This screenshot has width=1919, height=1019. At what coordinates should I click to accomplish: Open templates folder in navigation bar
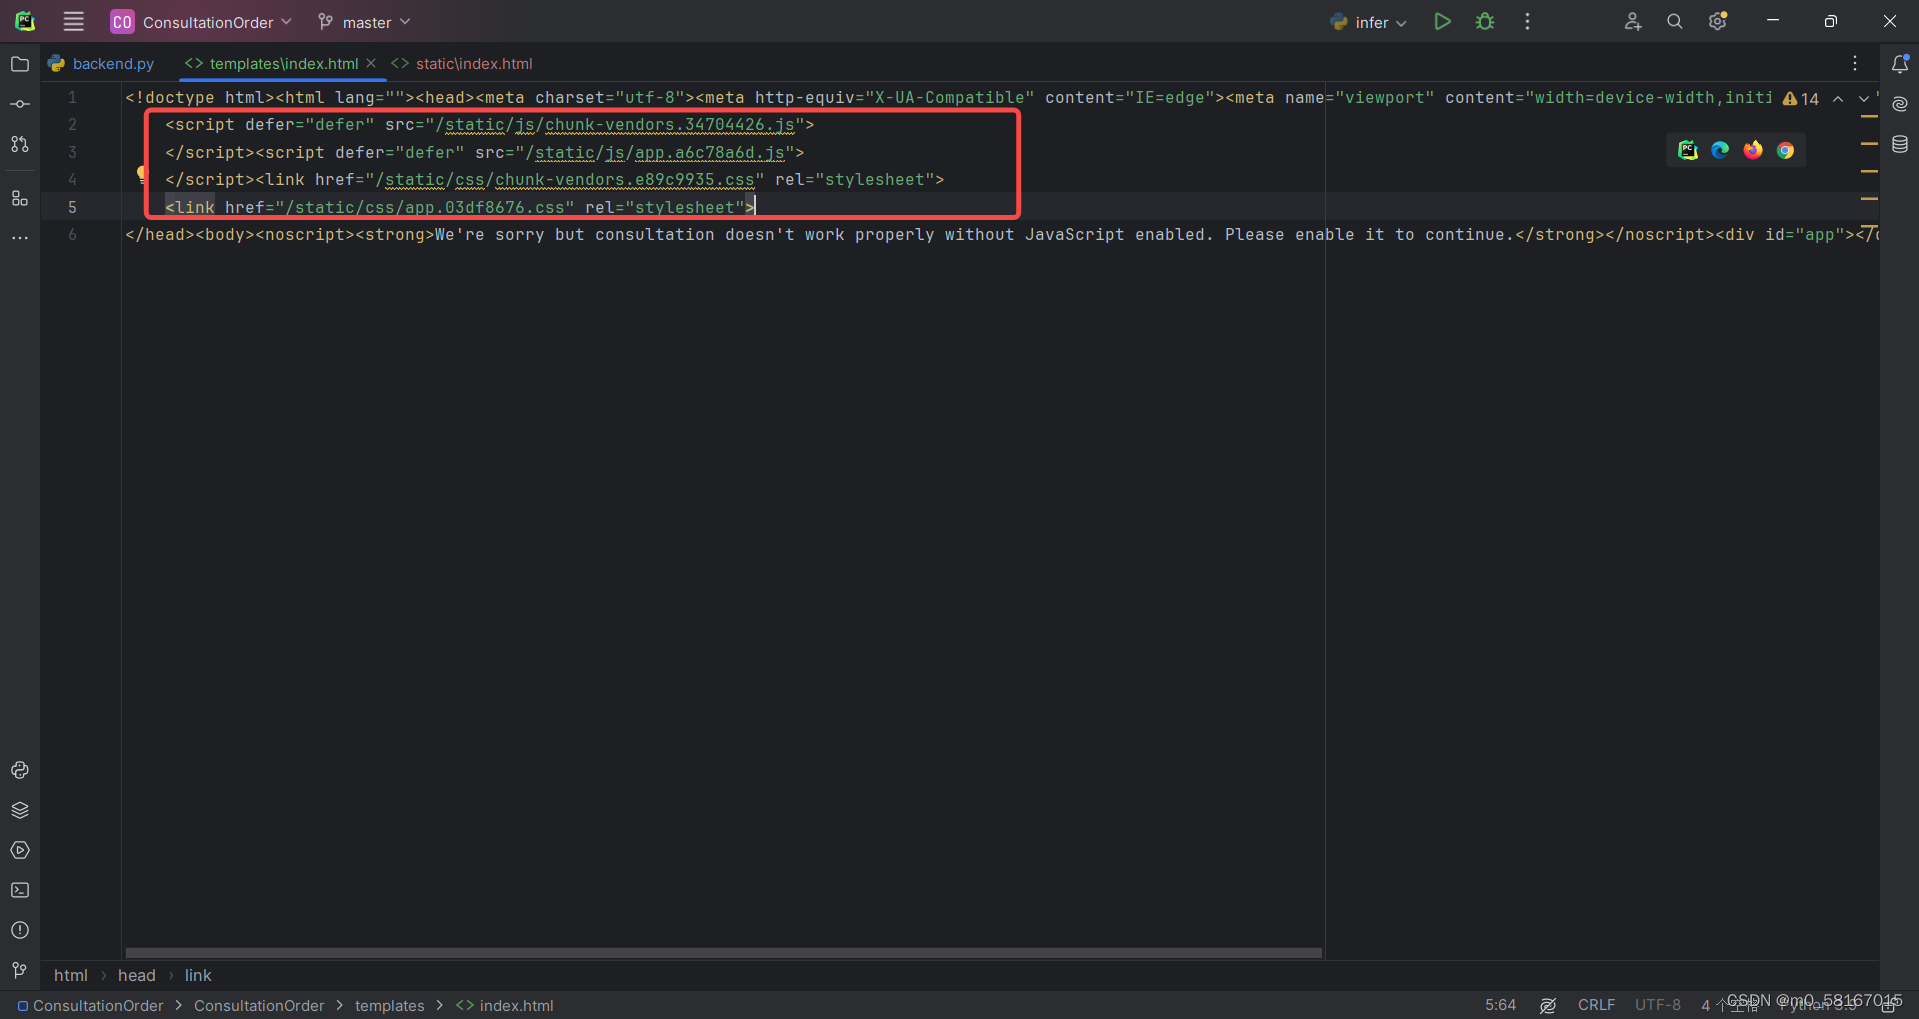[389, 1005]
